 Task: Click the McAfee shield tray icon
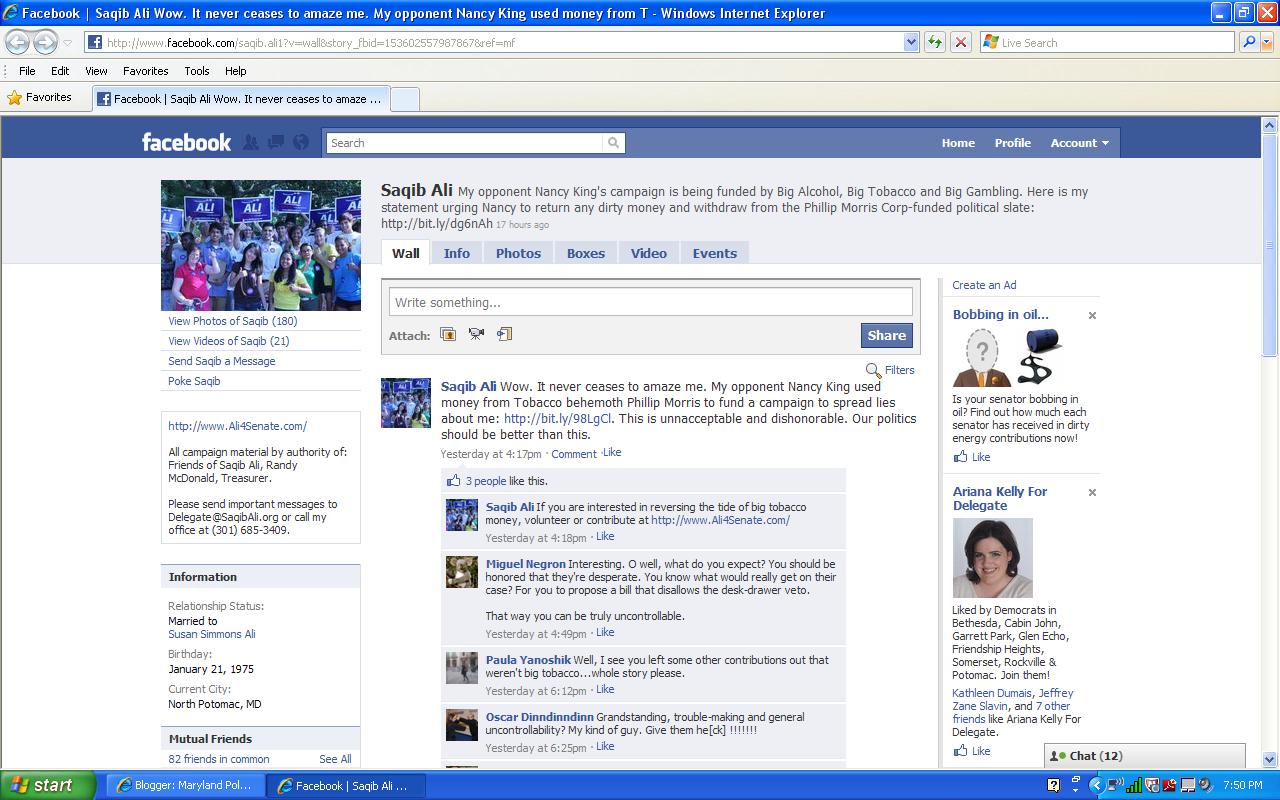[x=1151, y=785]
